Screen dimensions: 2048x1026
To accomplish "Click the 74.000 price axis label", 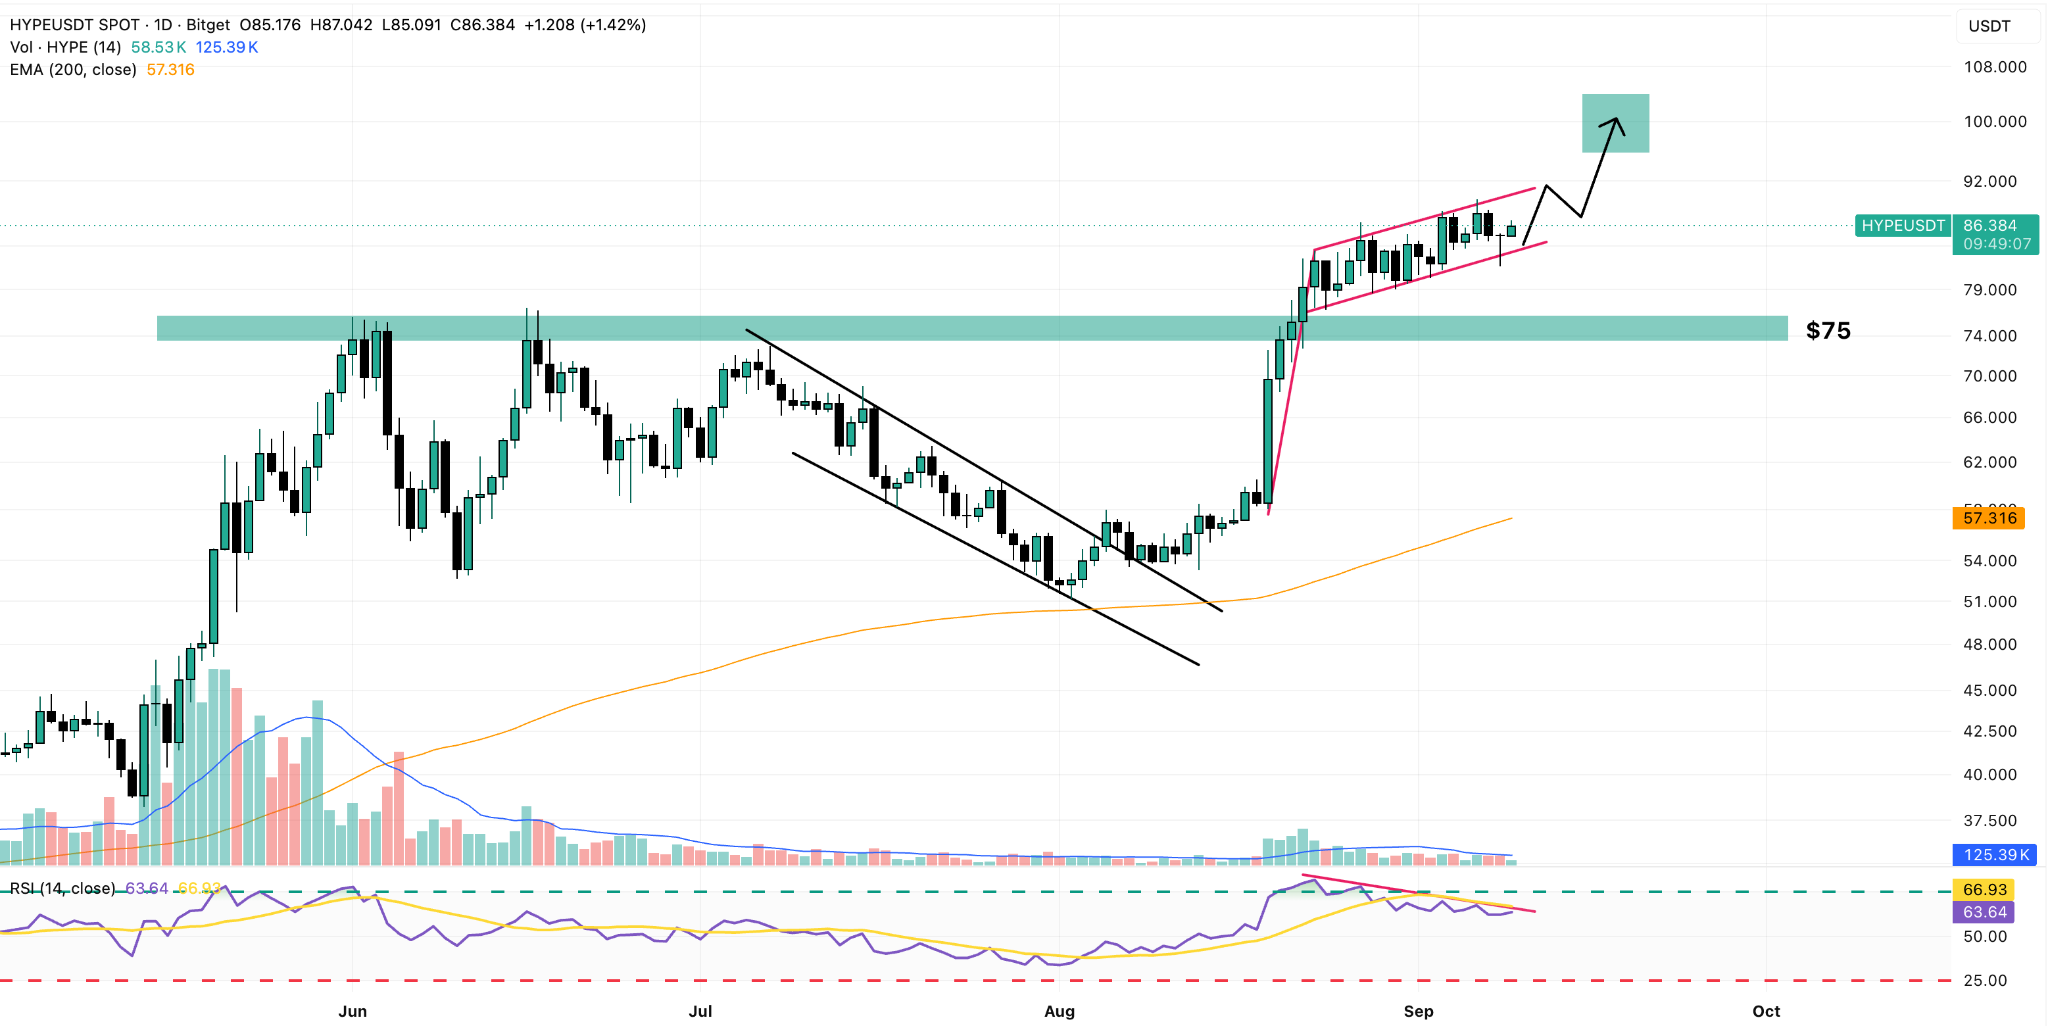I will [x=1990, y=336].
